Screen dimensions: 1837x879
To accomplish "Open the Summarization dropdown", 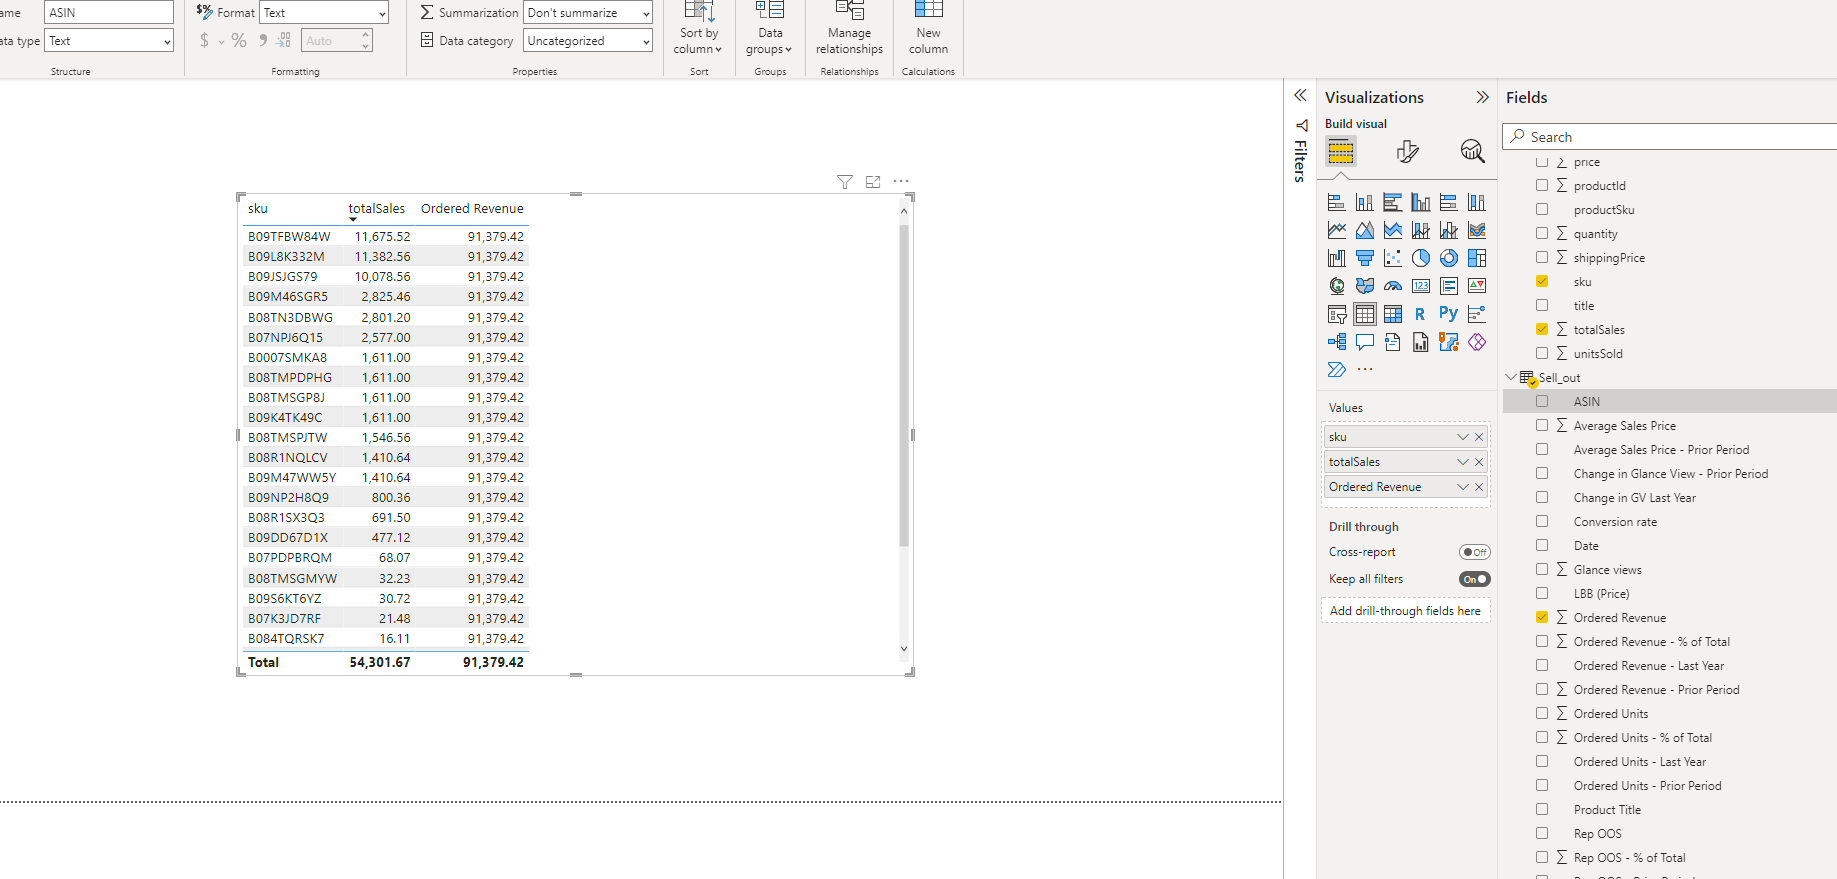I will [588, 13].
